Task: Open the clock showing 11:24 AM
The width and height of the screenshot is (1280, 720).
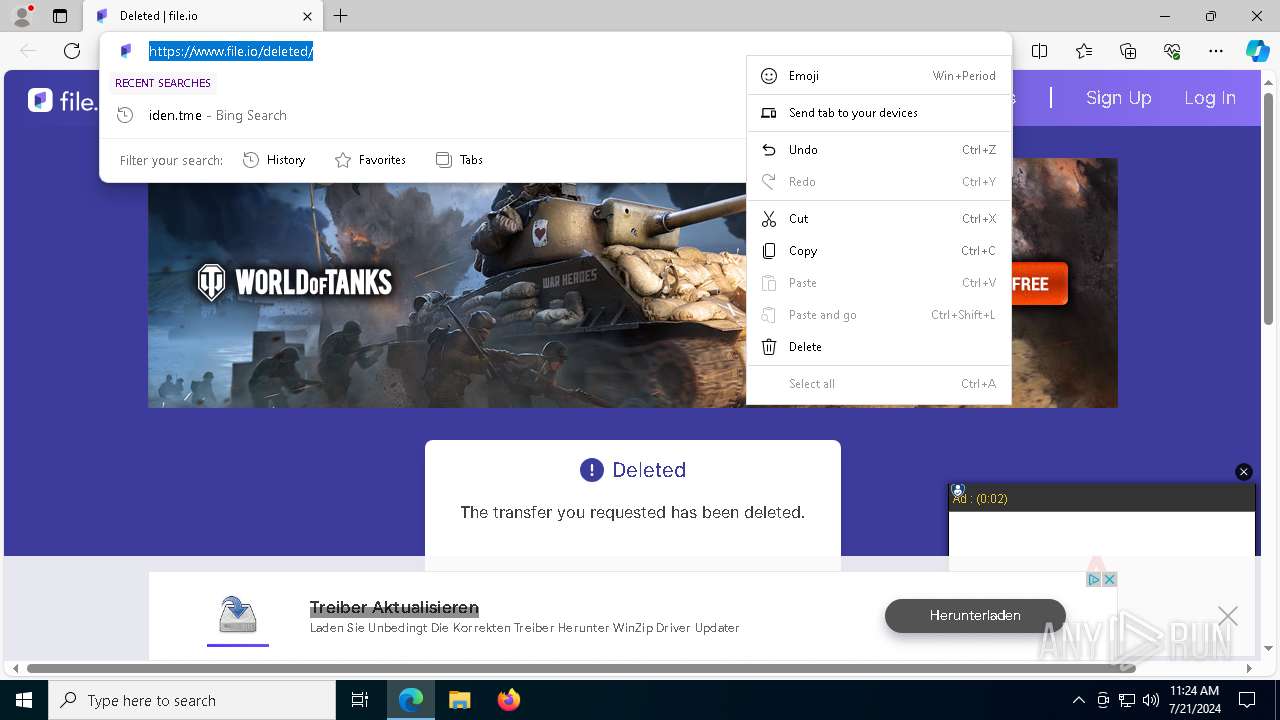Action: (x=1194, y=699)
